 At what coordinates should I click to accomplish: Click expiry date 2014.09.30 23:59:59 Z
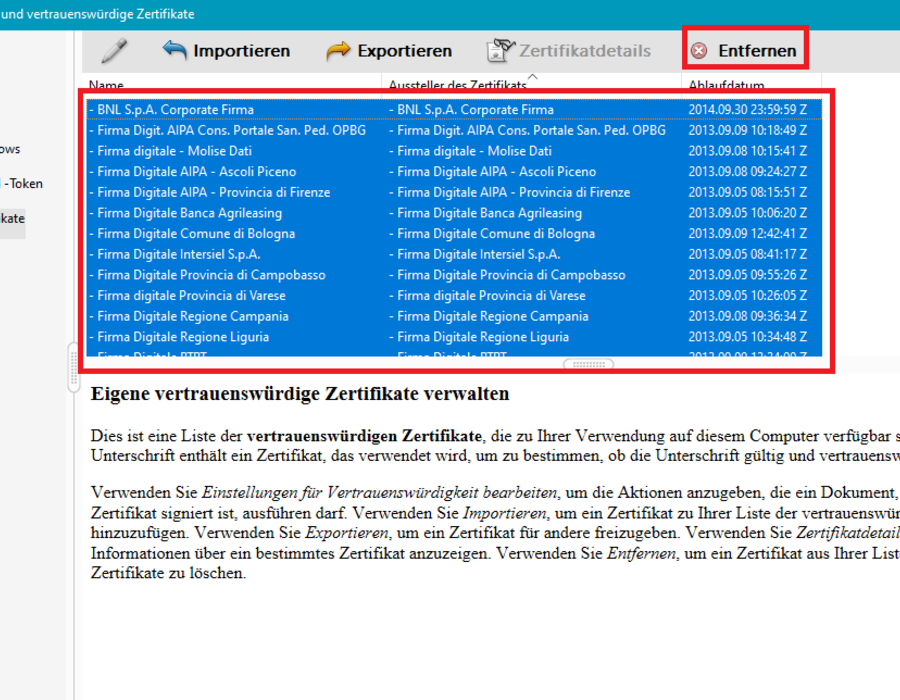tap(748, 110)
